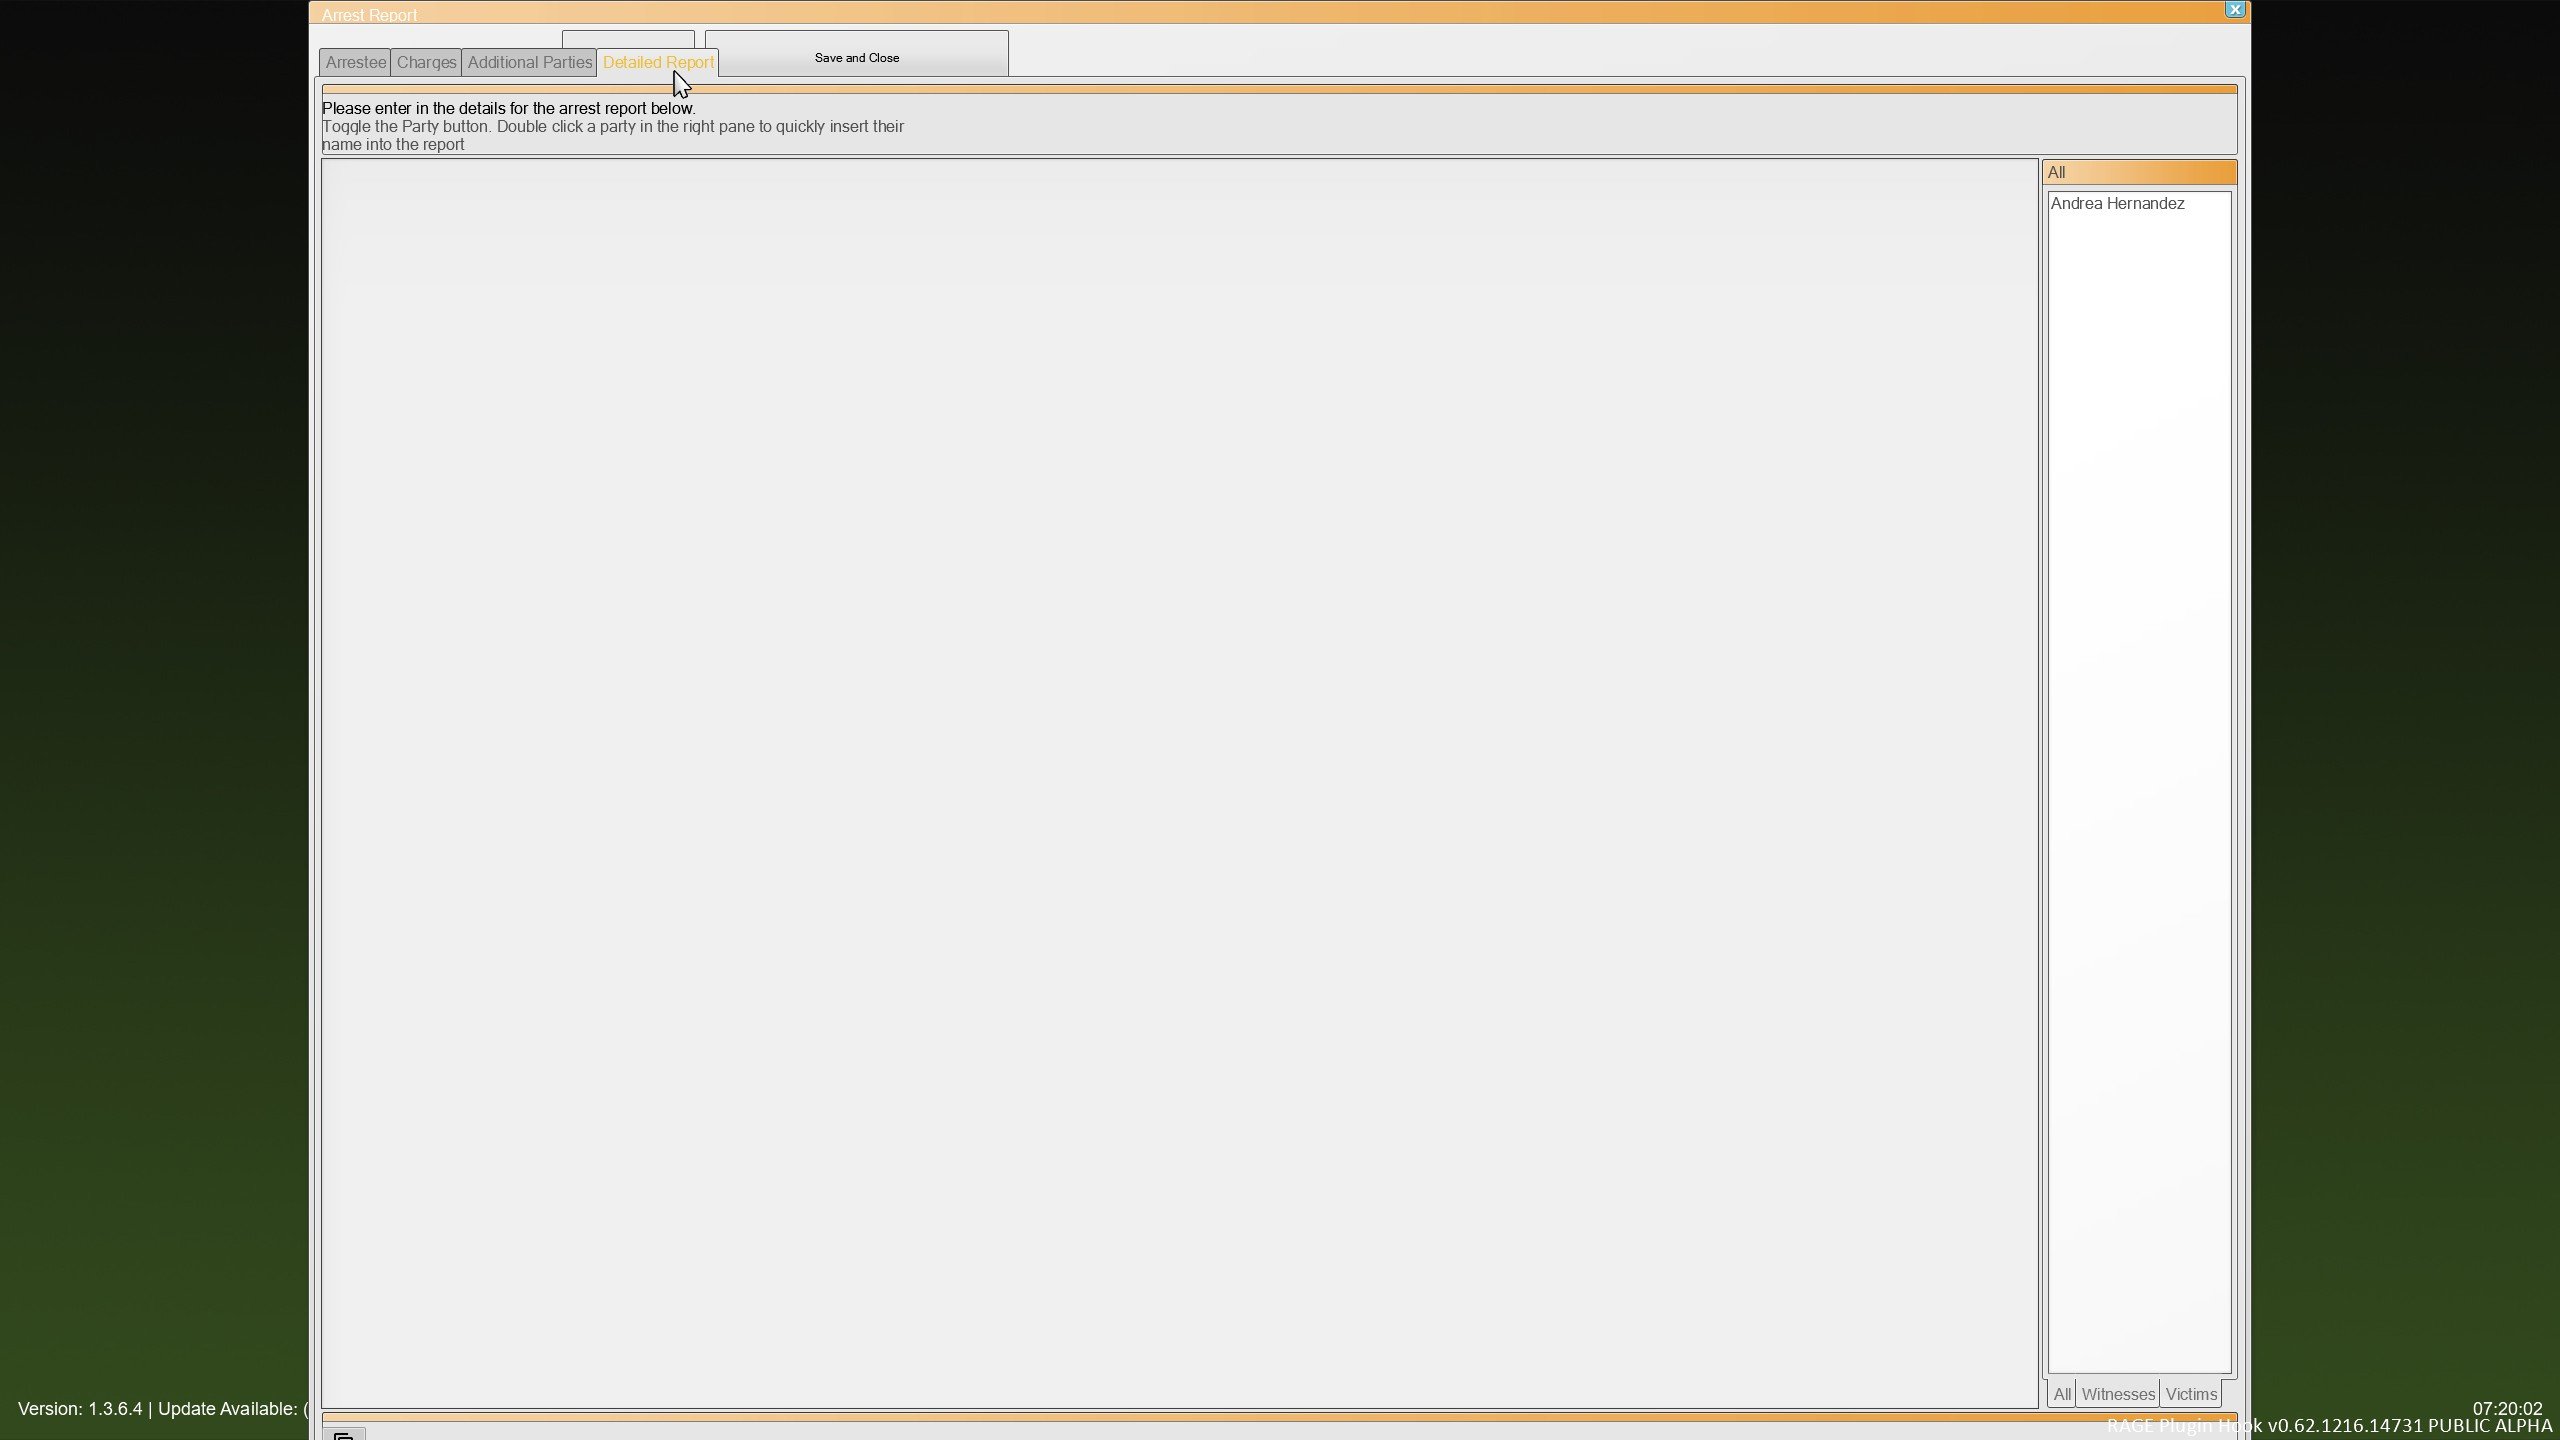Toggle the Party pane icon button
2560x1440 pixels.
344,1434
